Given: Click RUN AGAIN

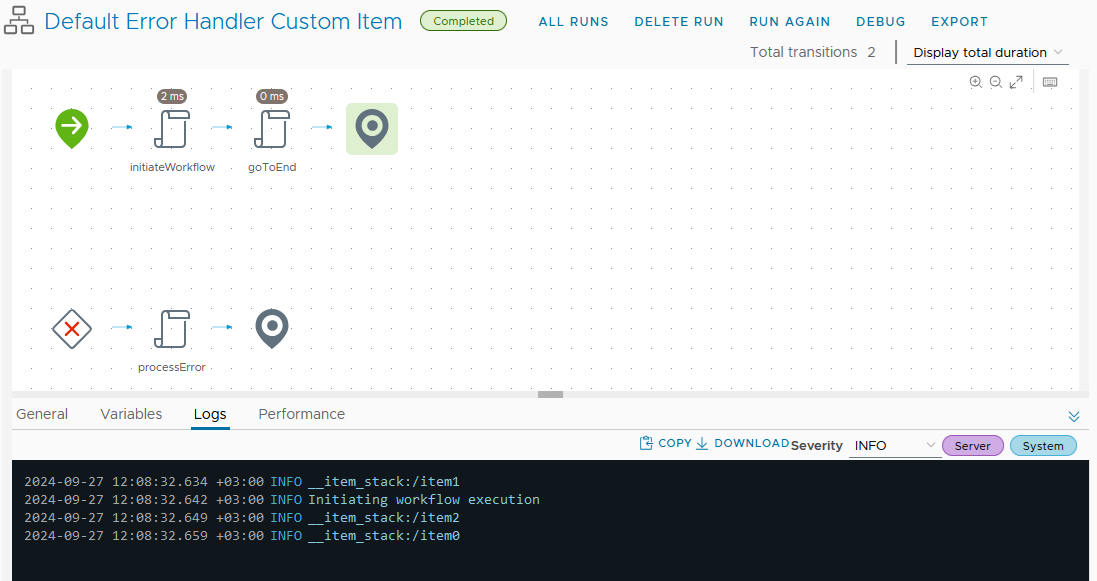Looking at the screenshot, I should point(790,22).
